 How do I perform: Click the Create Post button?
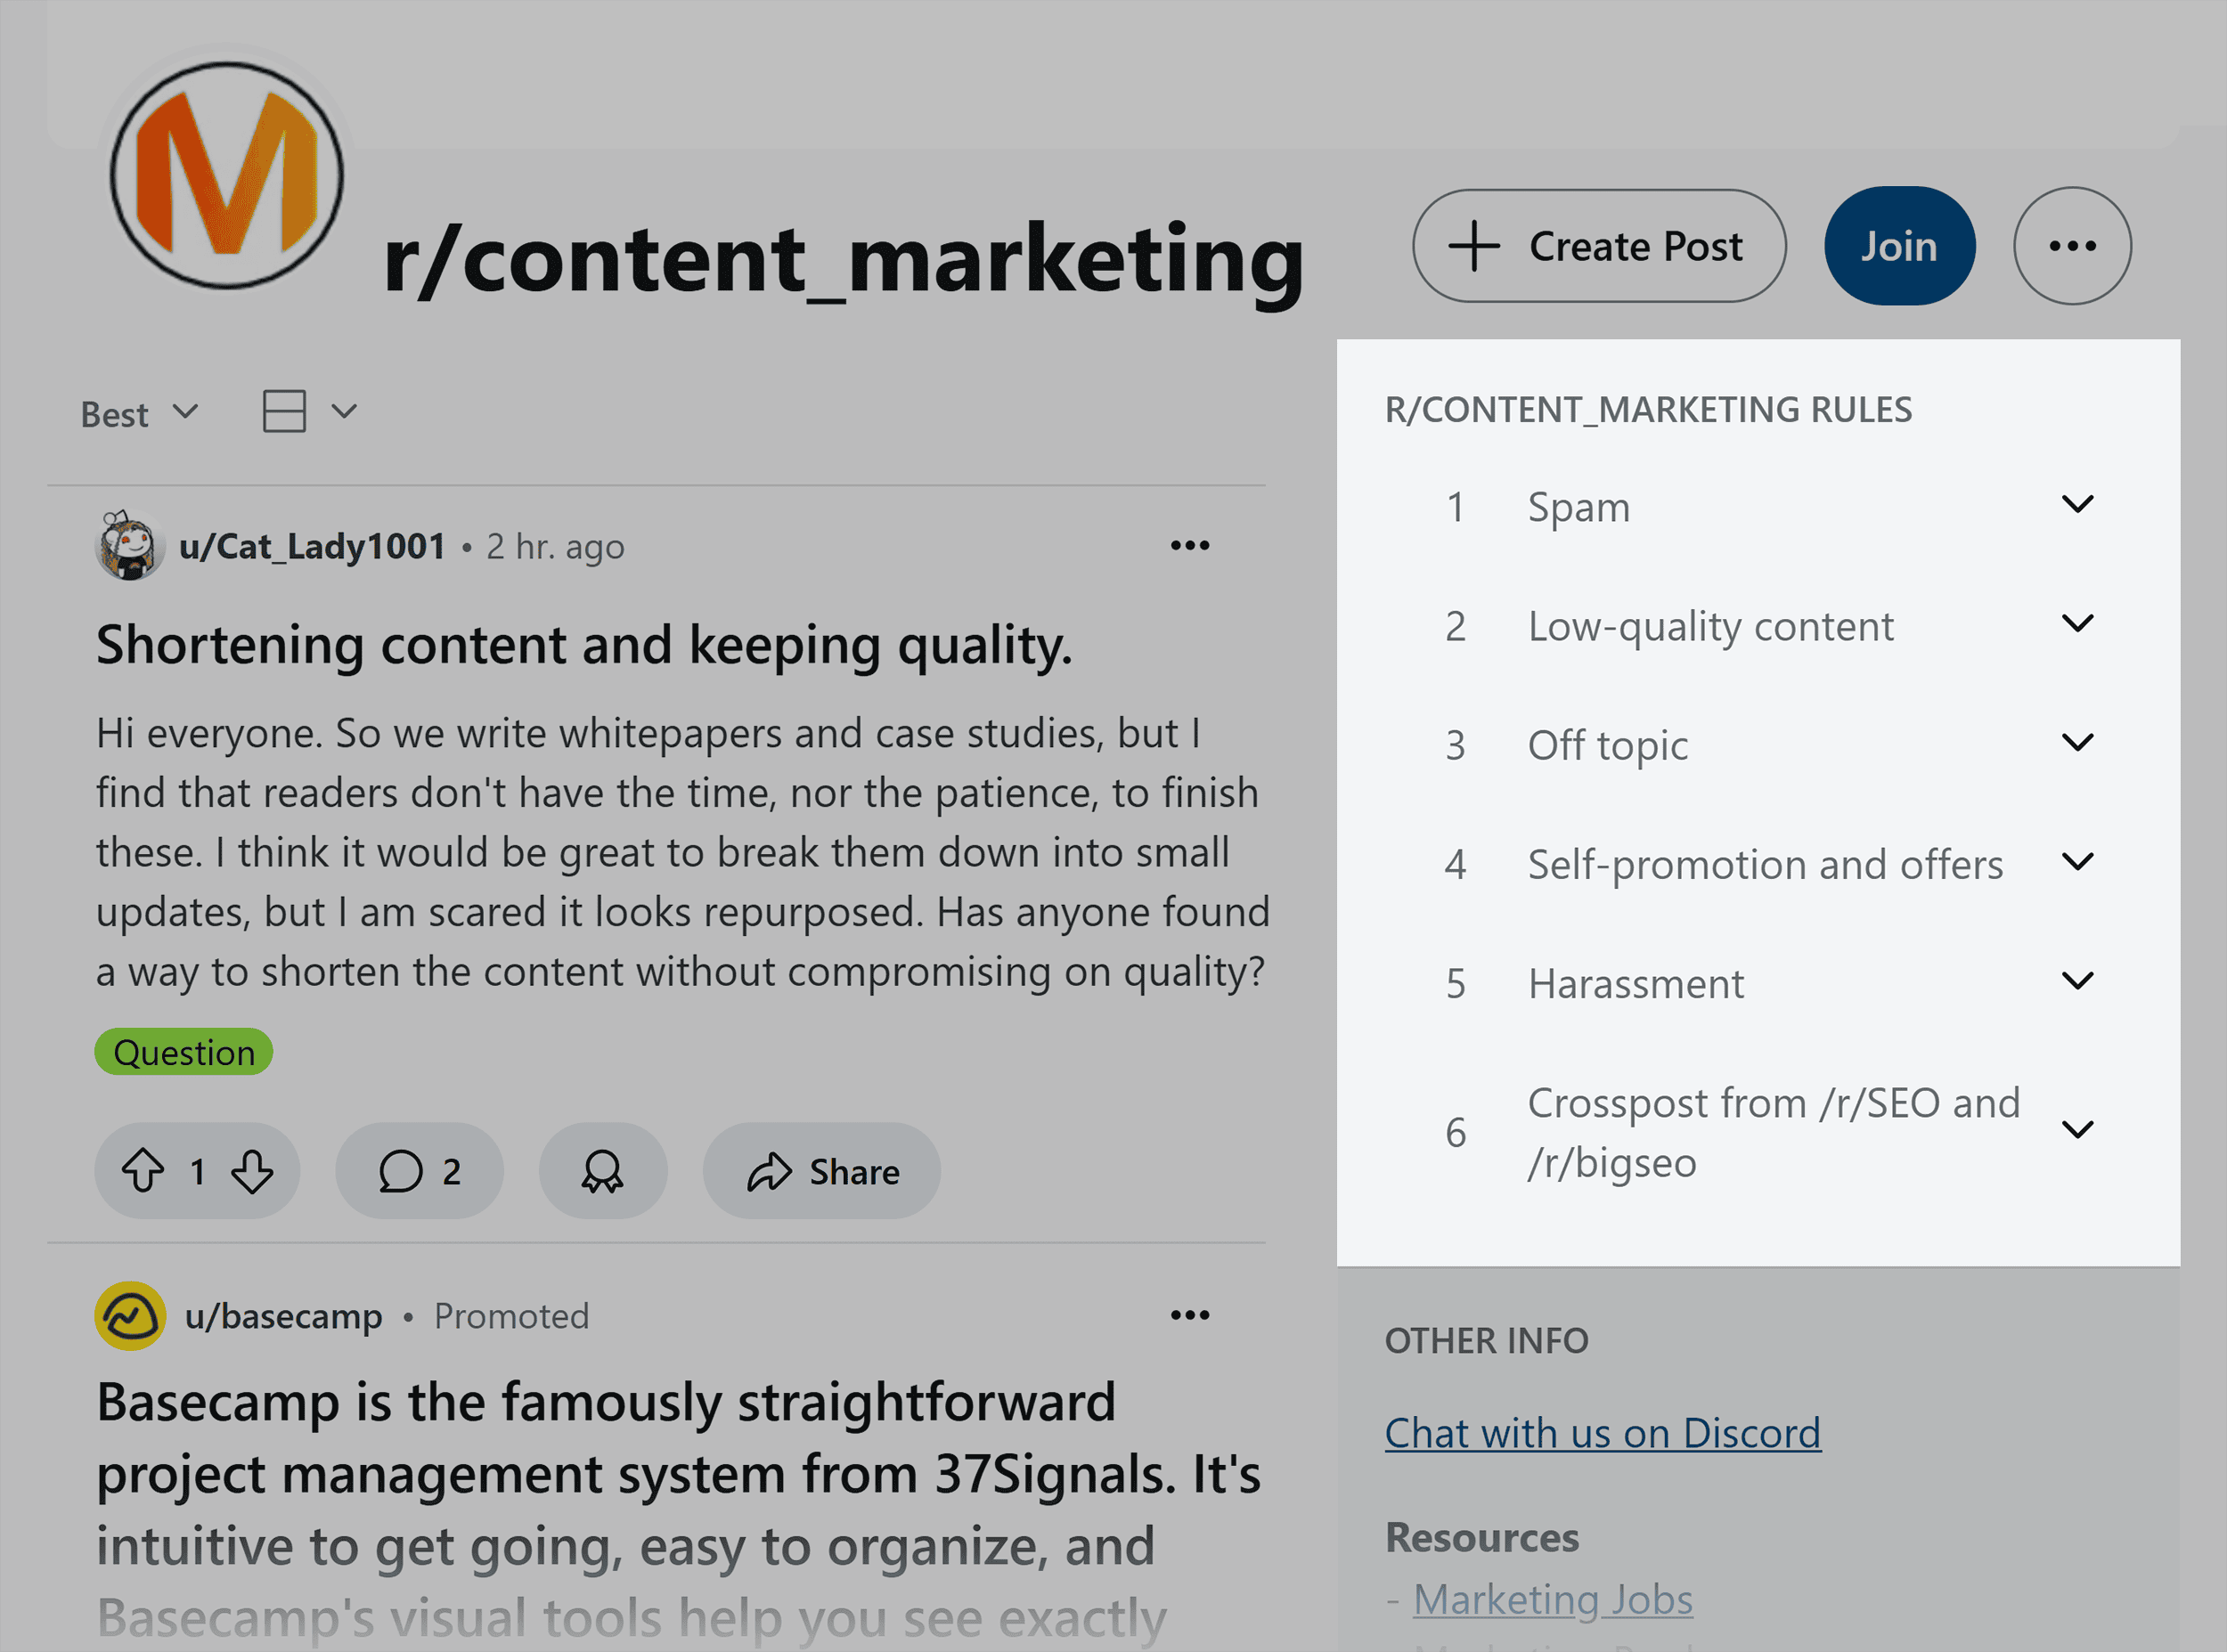1598,246
